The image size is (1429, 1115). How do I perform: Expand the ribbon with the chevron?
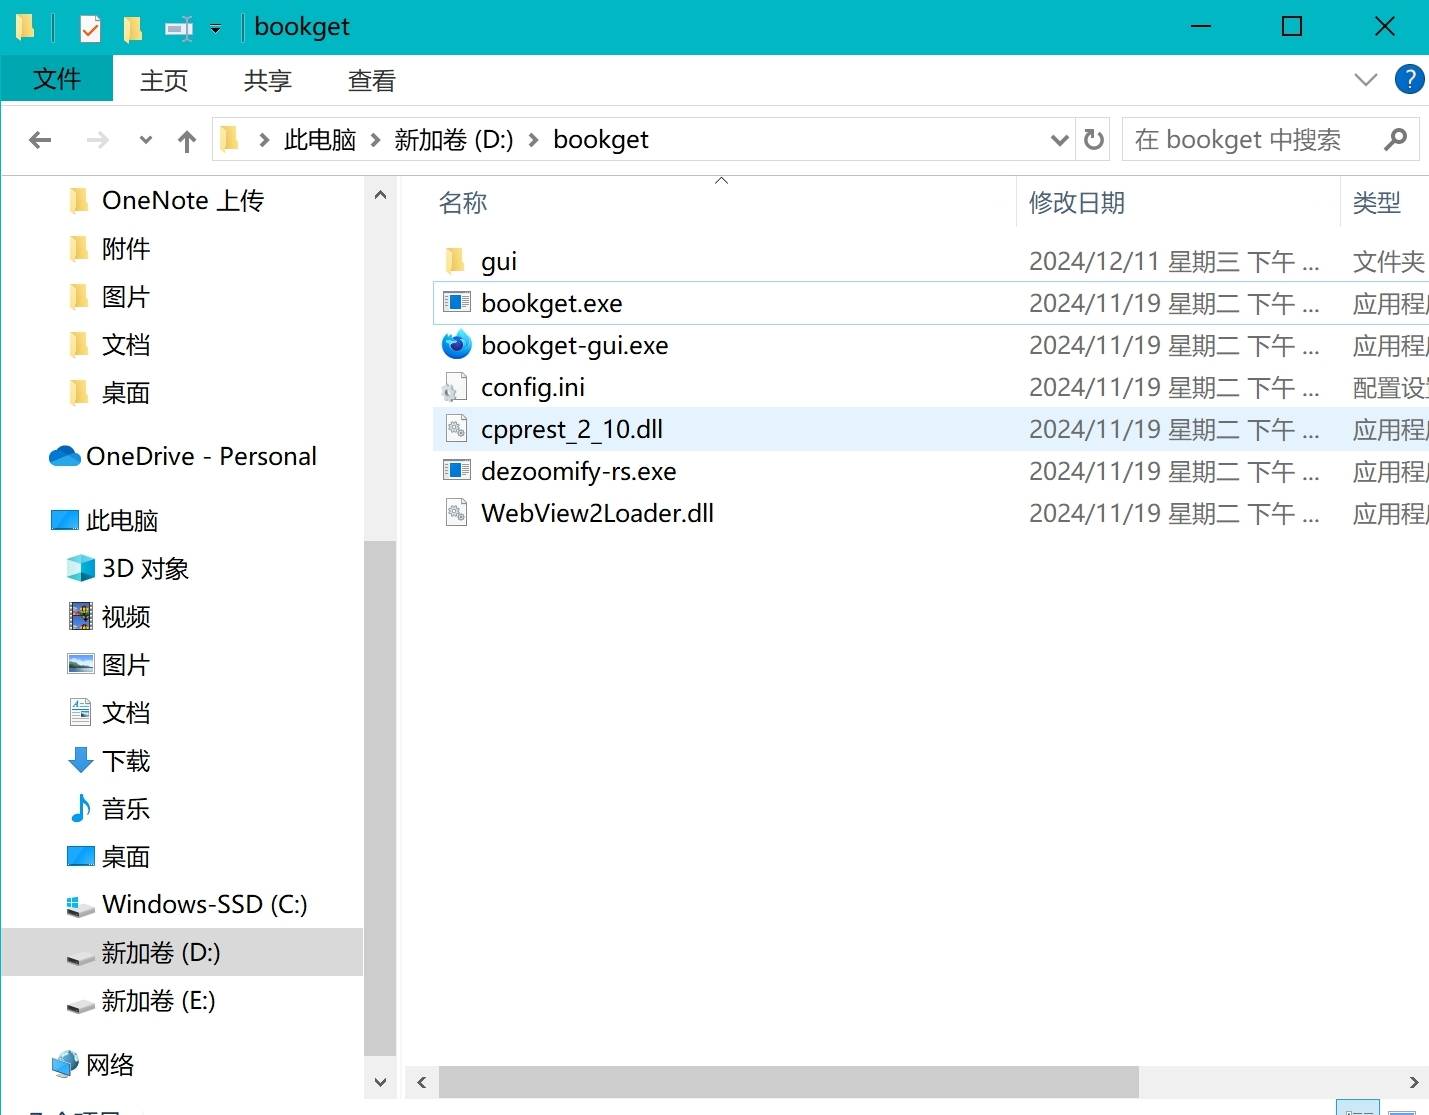[x=1365, y=80]
